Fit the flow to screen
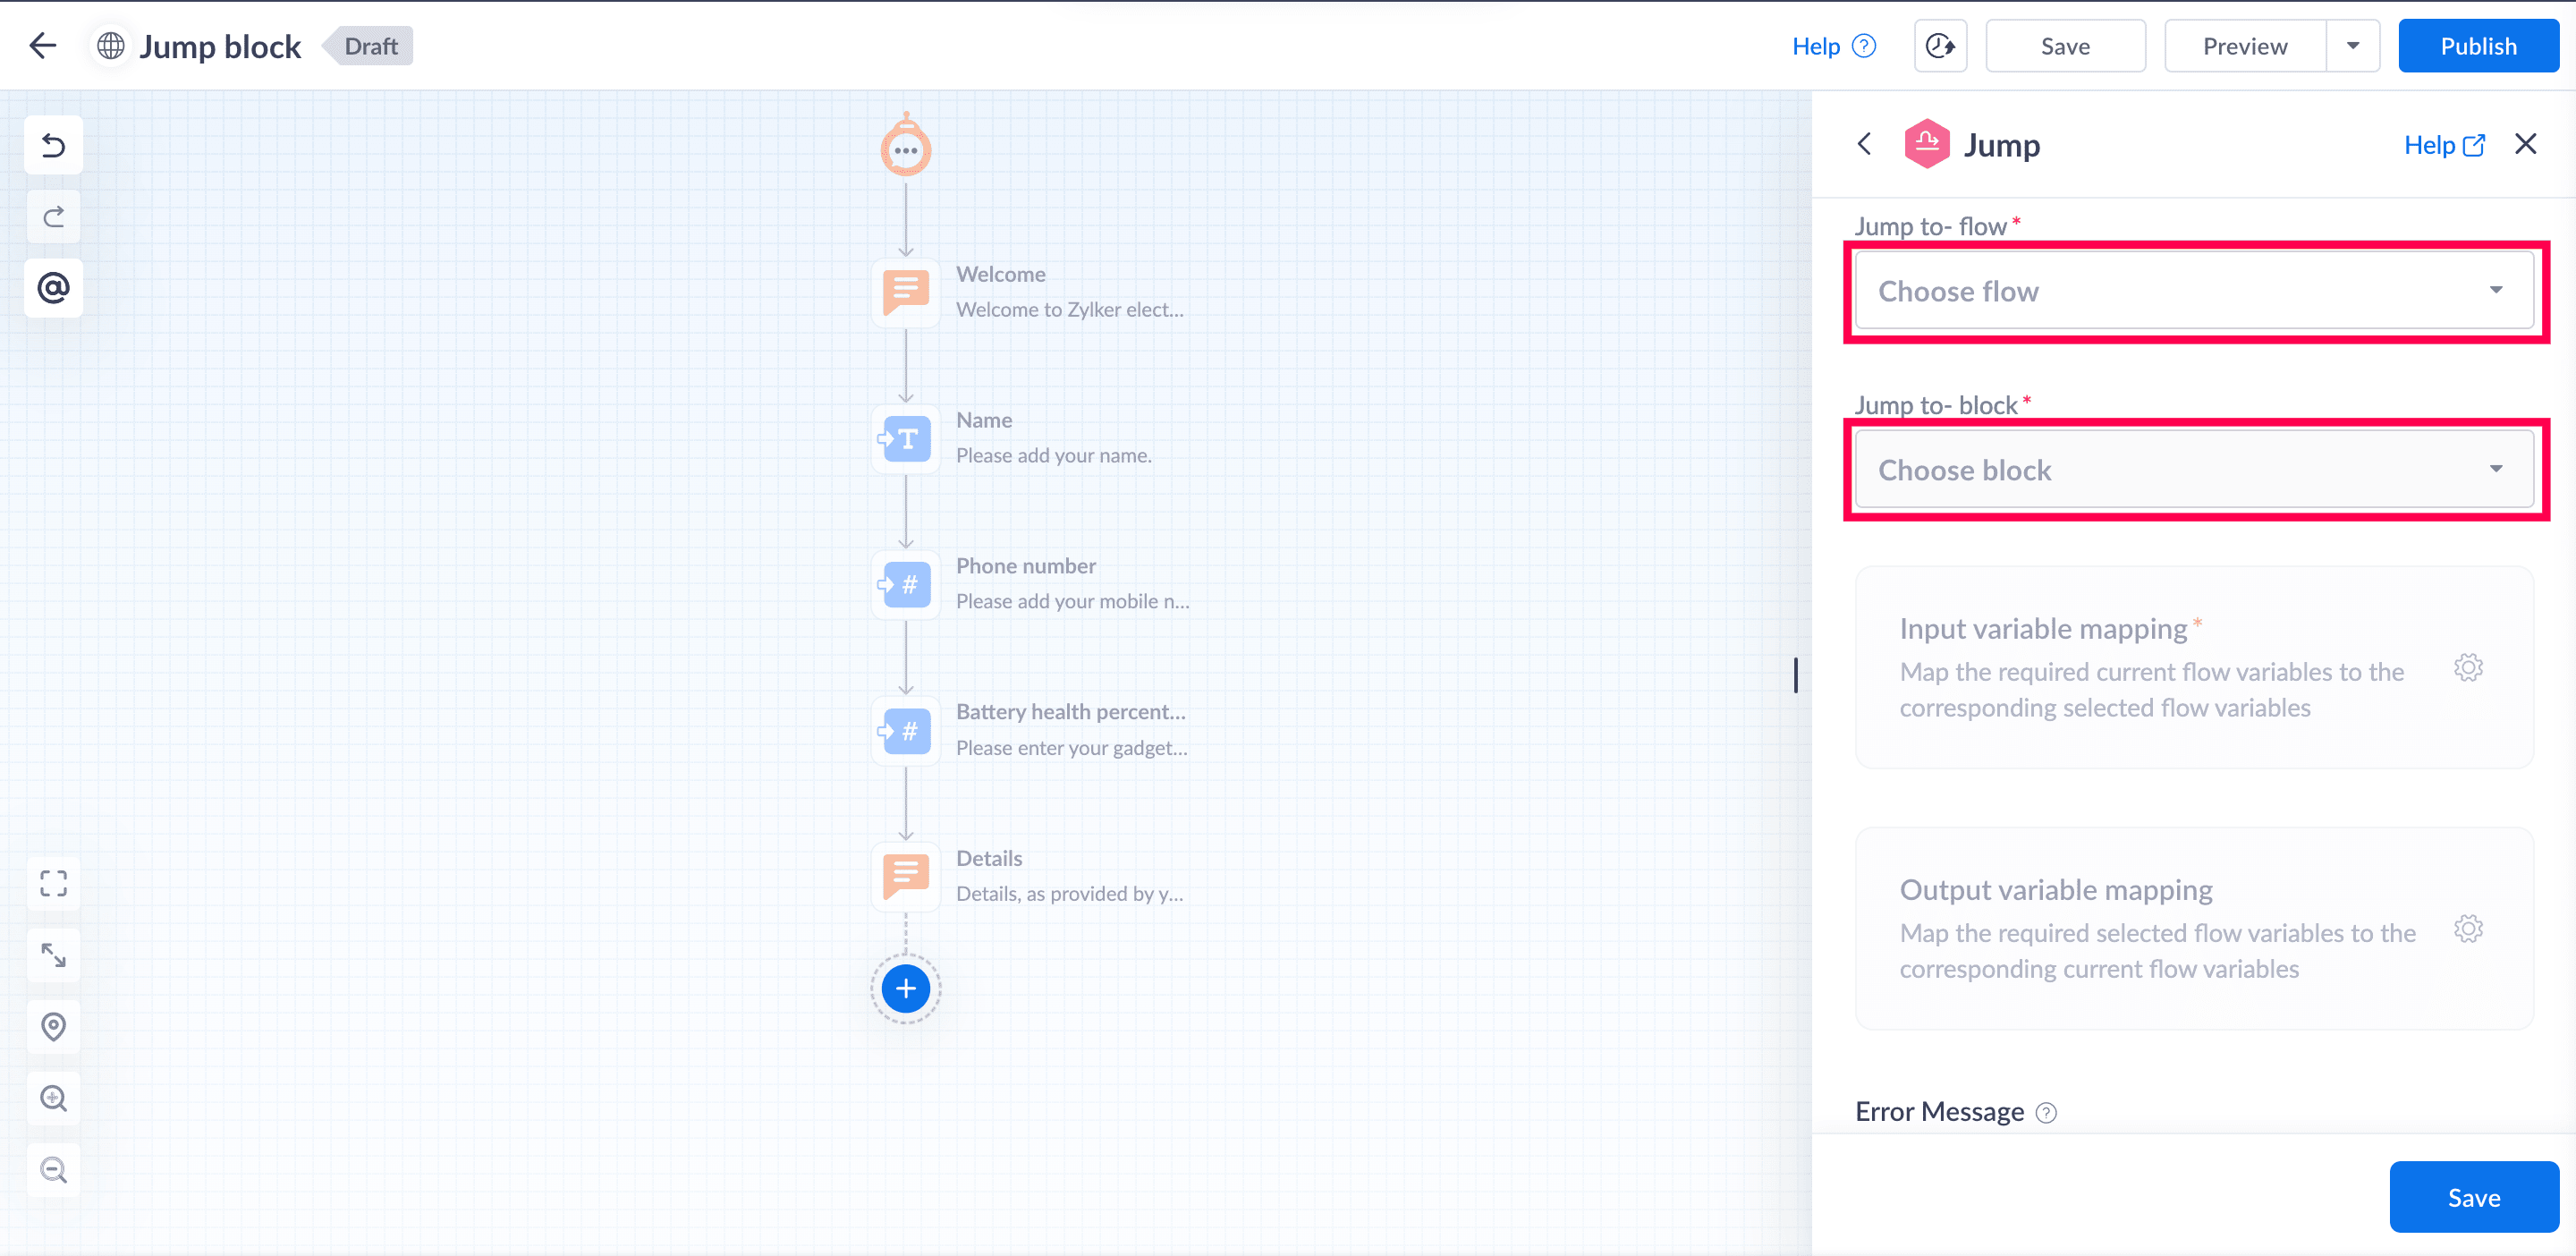 (53, 884)
